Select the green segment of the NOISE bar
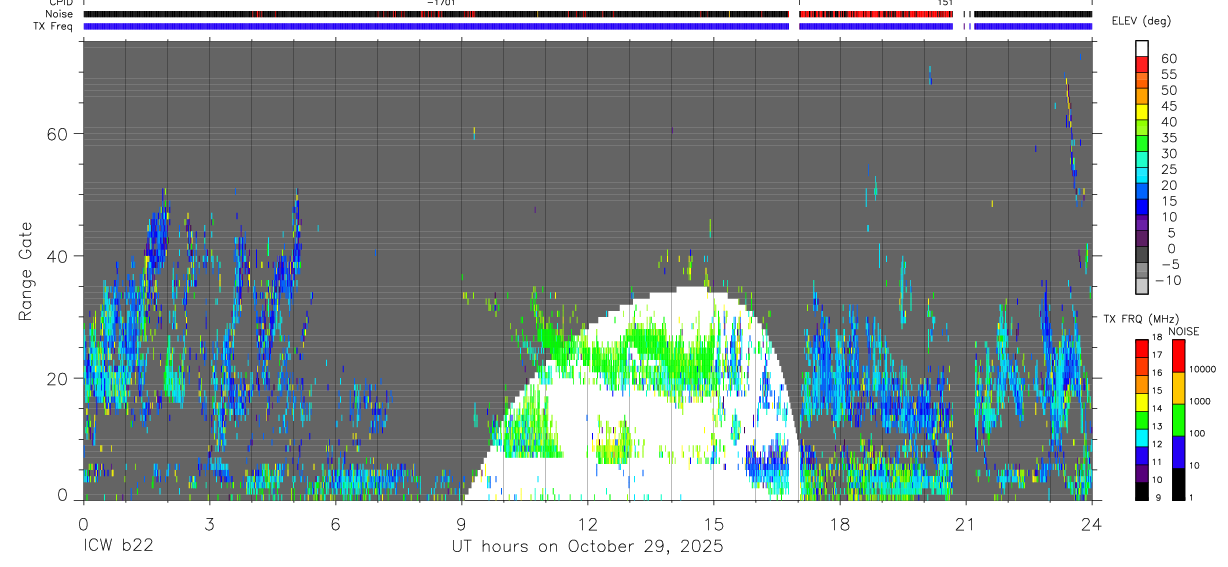 [1179, 419]
